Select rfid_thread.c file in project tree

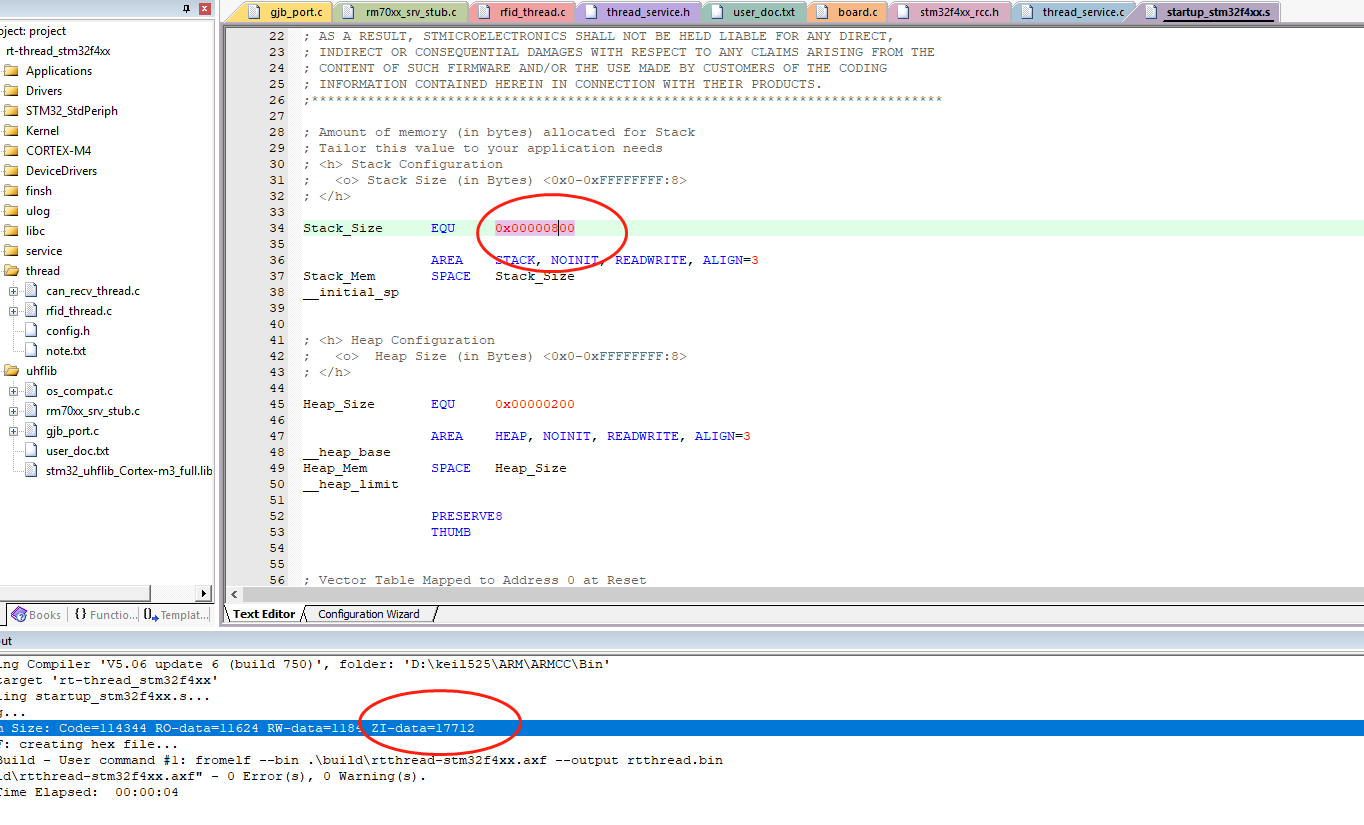coord(79,311)
